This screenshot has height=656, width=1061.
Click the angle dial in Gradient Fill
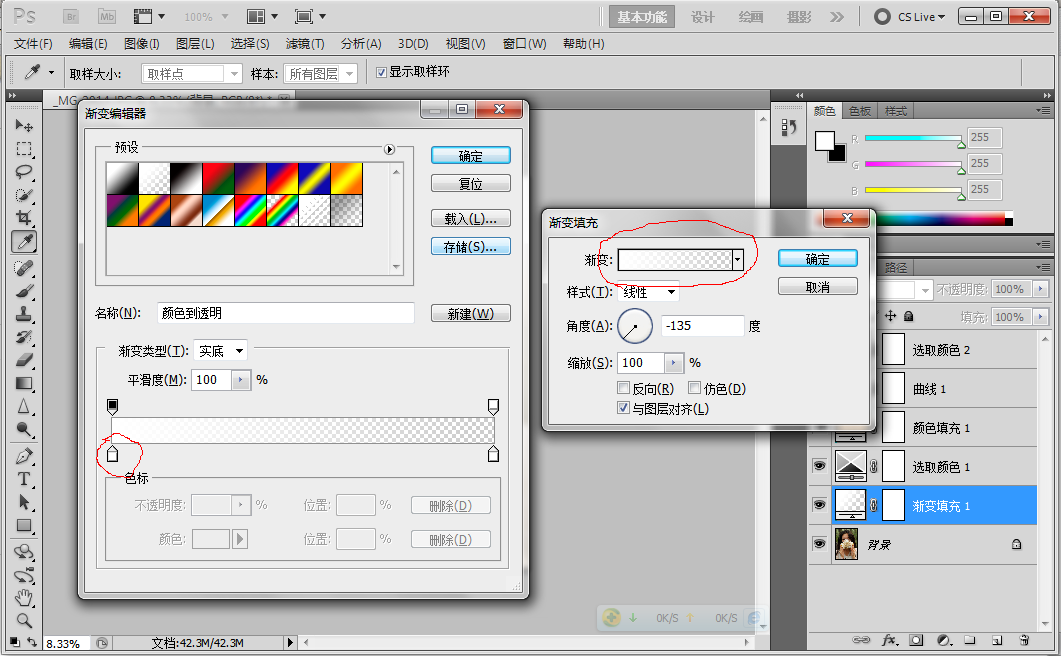click(635, 326)
